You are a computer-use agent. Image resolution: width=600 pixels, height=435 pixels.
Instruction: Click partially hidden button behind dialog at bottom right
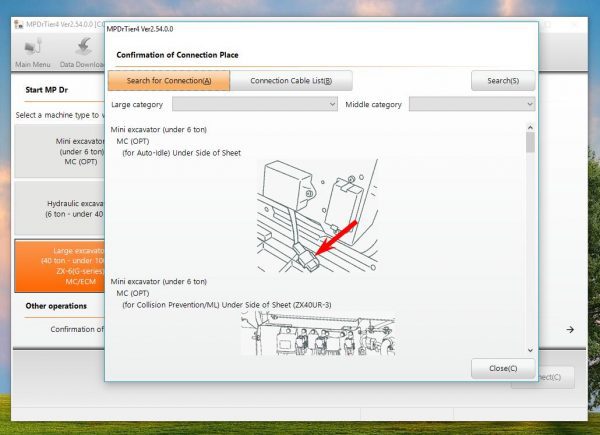coord(556,378)
